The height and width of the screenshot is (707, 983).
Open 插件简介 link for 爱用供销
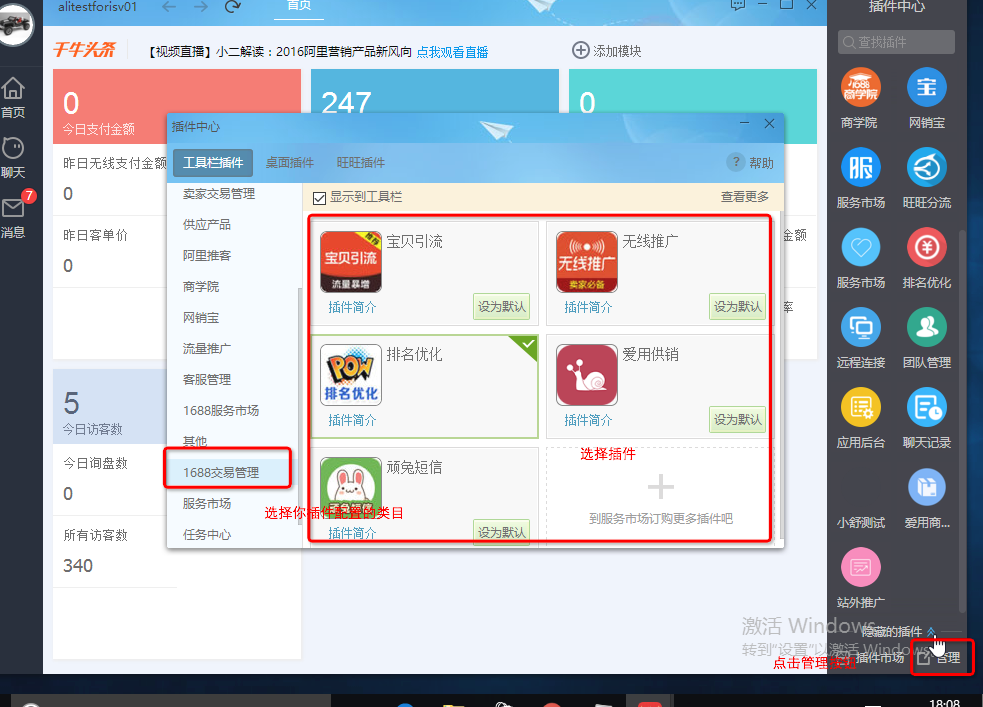pyautogui.click(x=588, y=420)
